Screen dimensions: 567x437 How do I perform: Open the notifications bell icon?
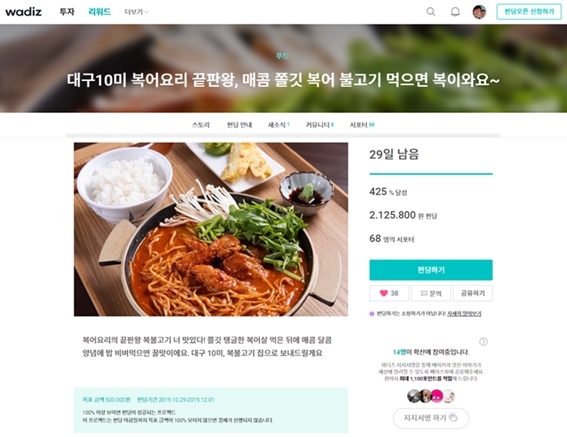[455, 12]
